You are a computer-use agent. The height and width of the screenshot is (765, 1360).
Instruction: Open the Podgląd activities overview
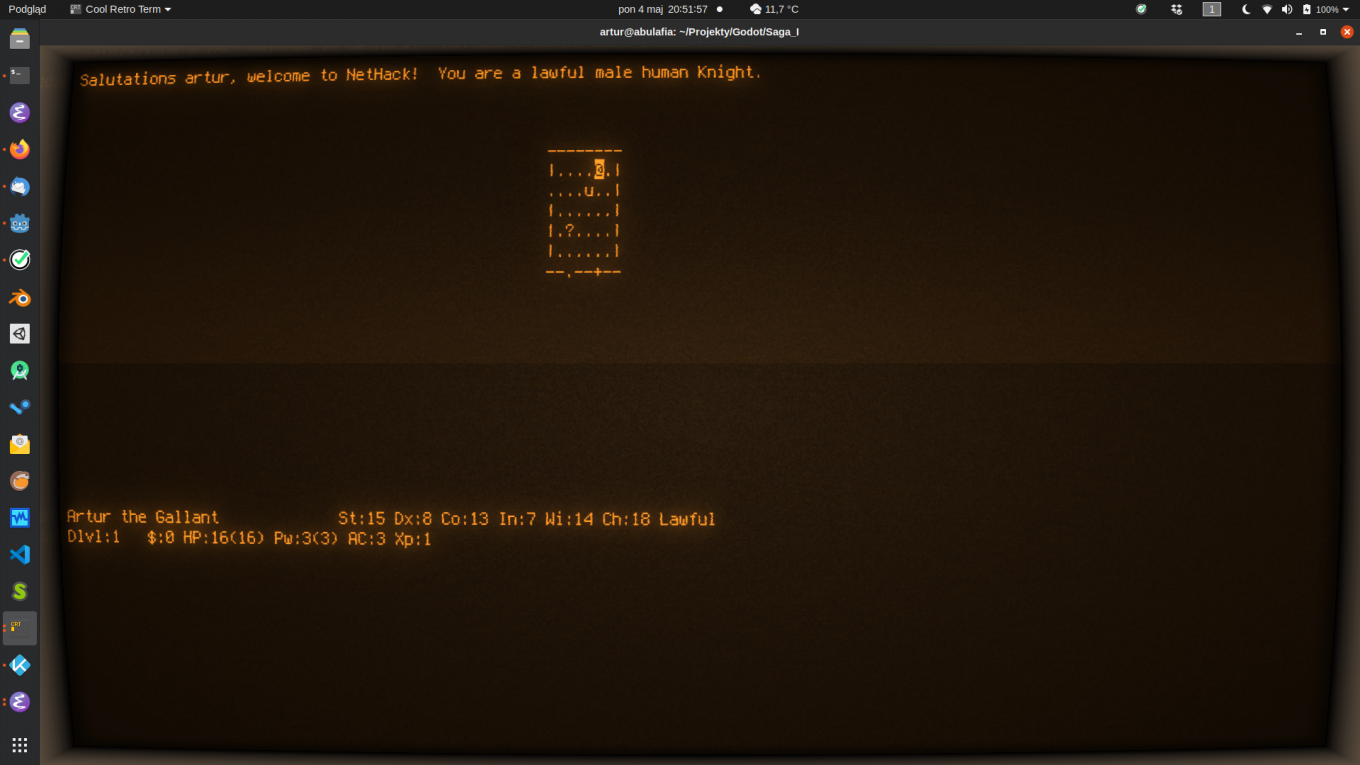27,9
